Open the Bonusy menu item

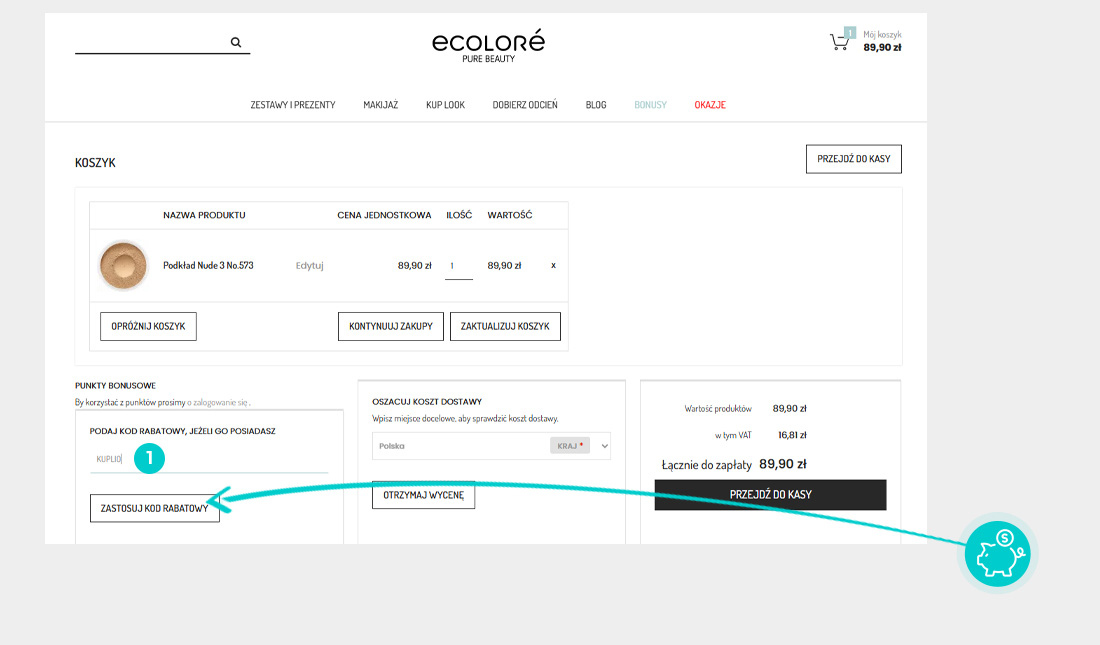650,105
